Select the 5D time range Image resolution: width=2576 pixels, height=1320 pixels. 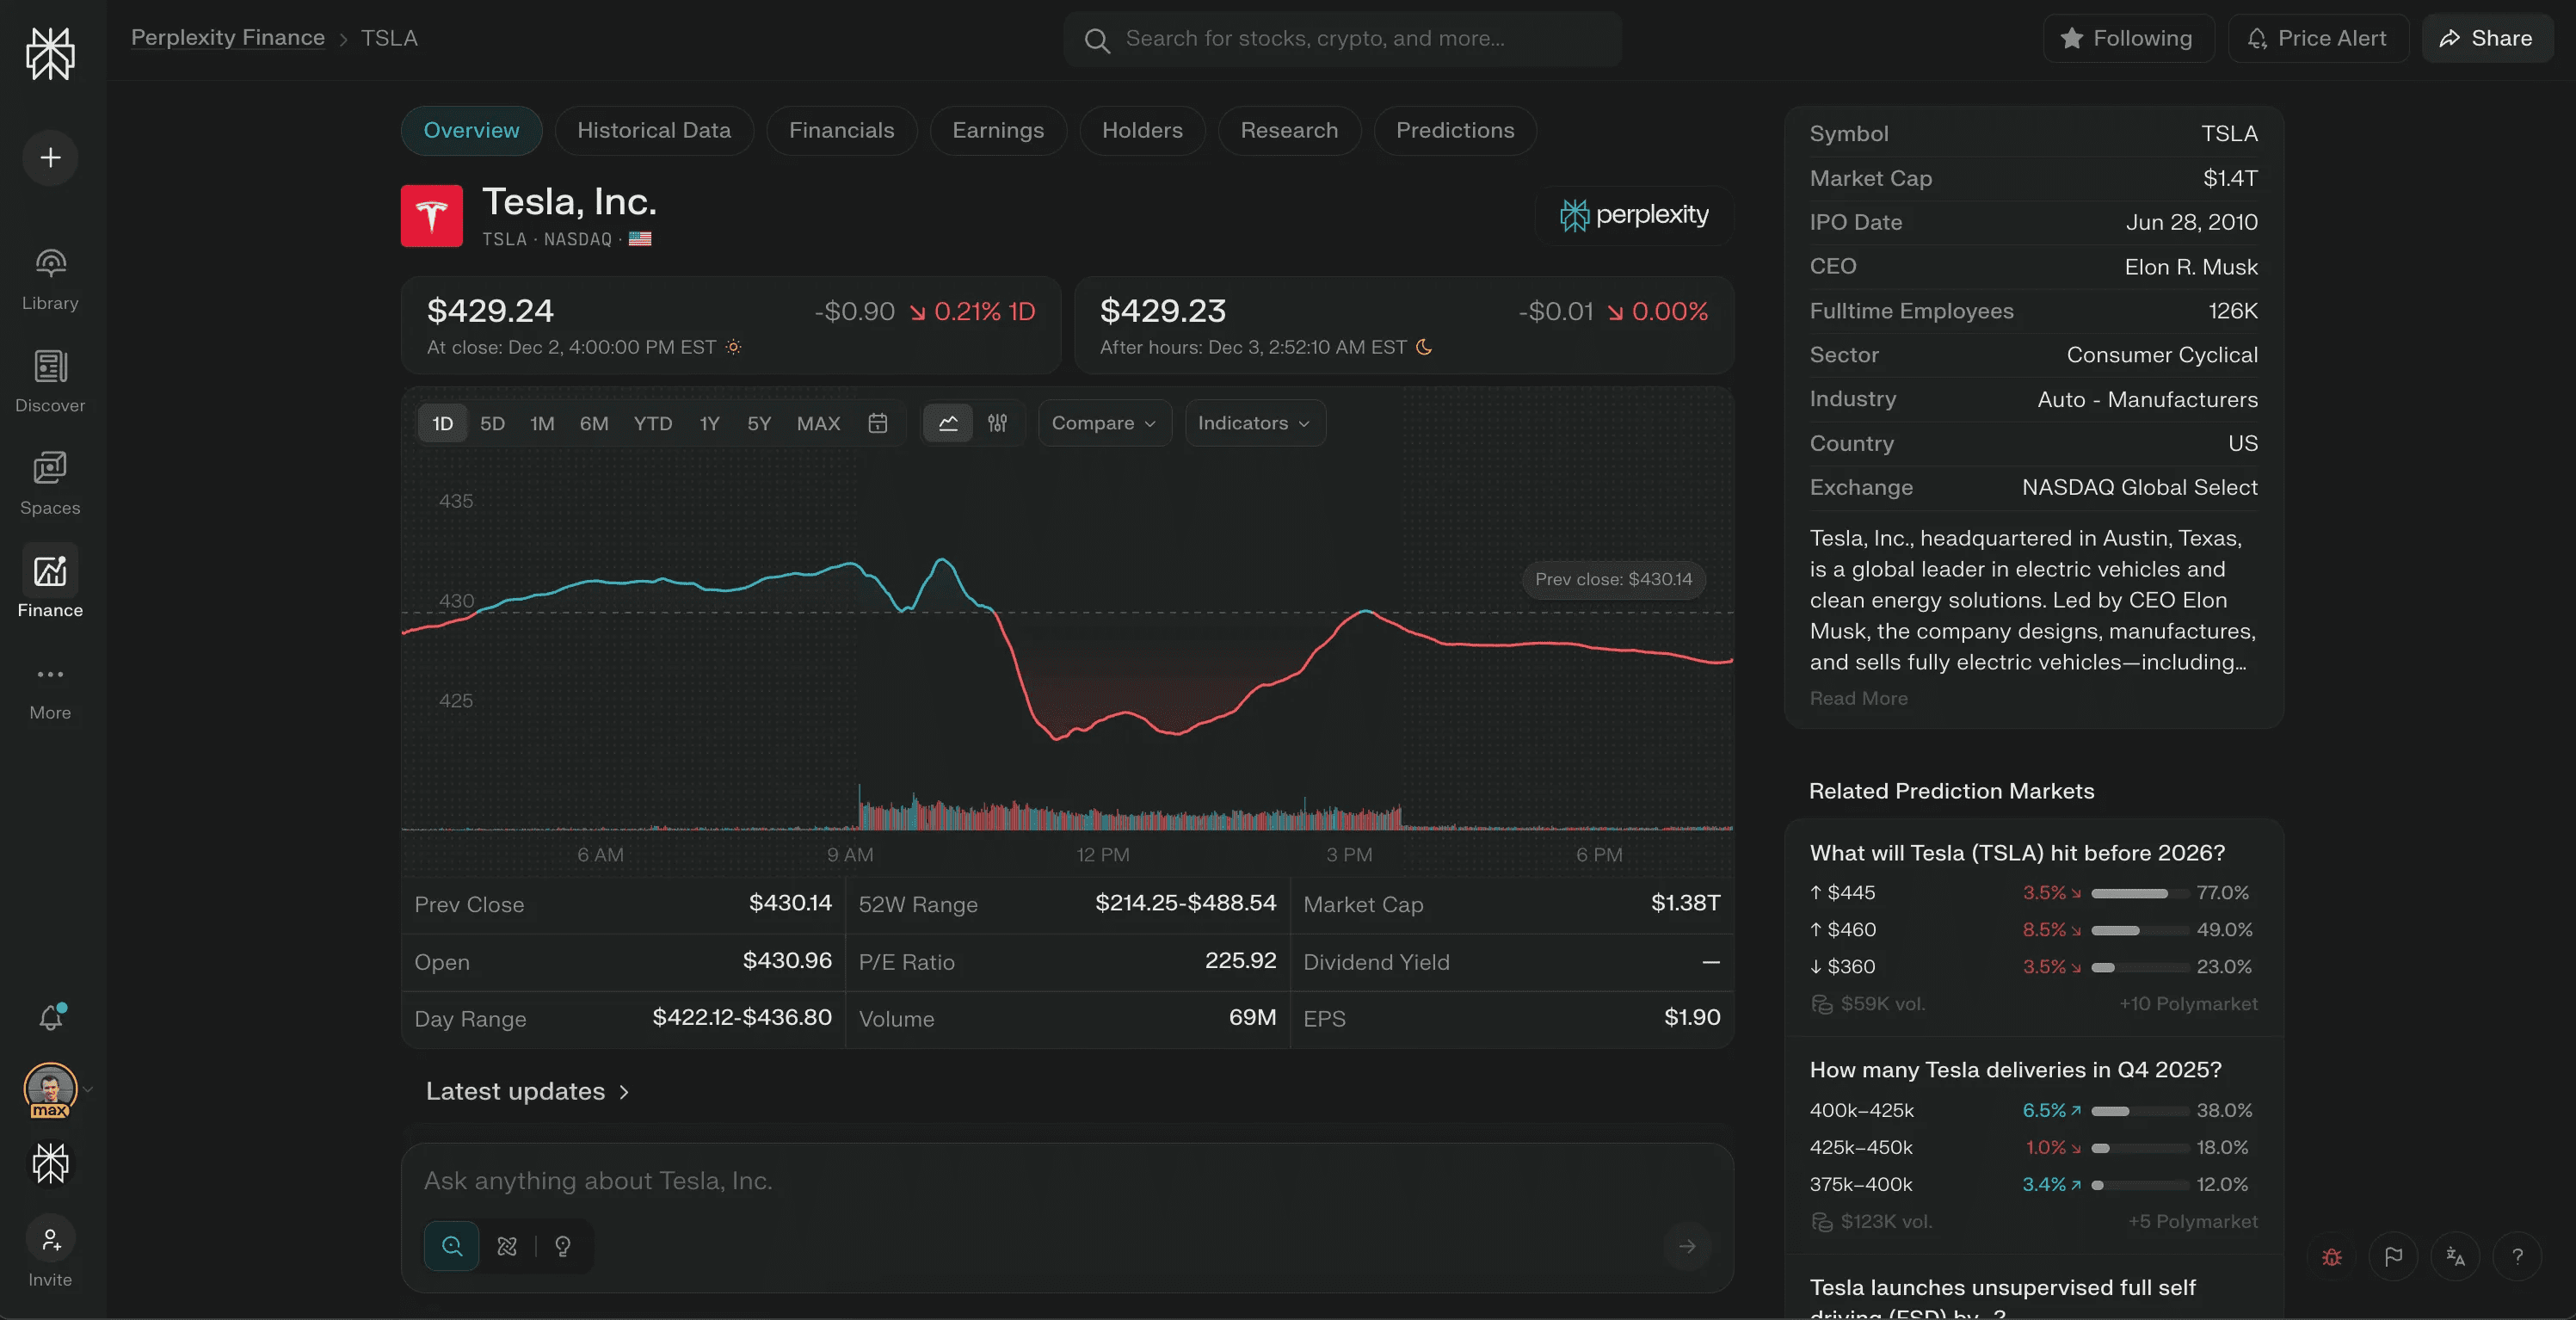click(492, 423)
